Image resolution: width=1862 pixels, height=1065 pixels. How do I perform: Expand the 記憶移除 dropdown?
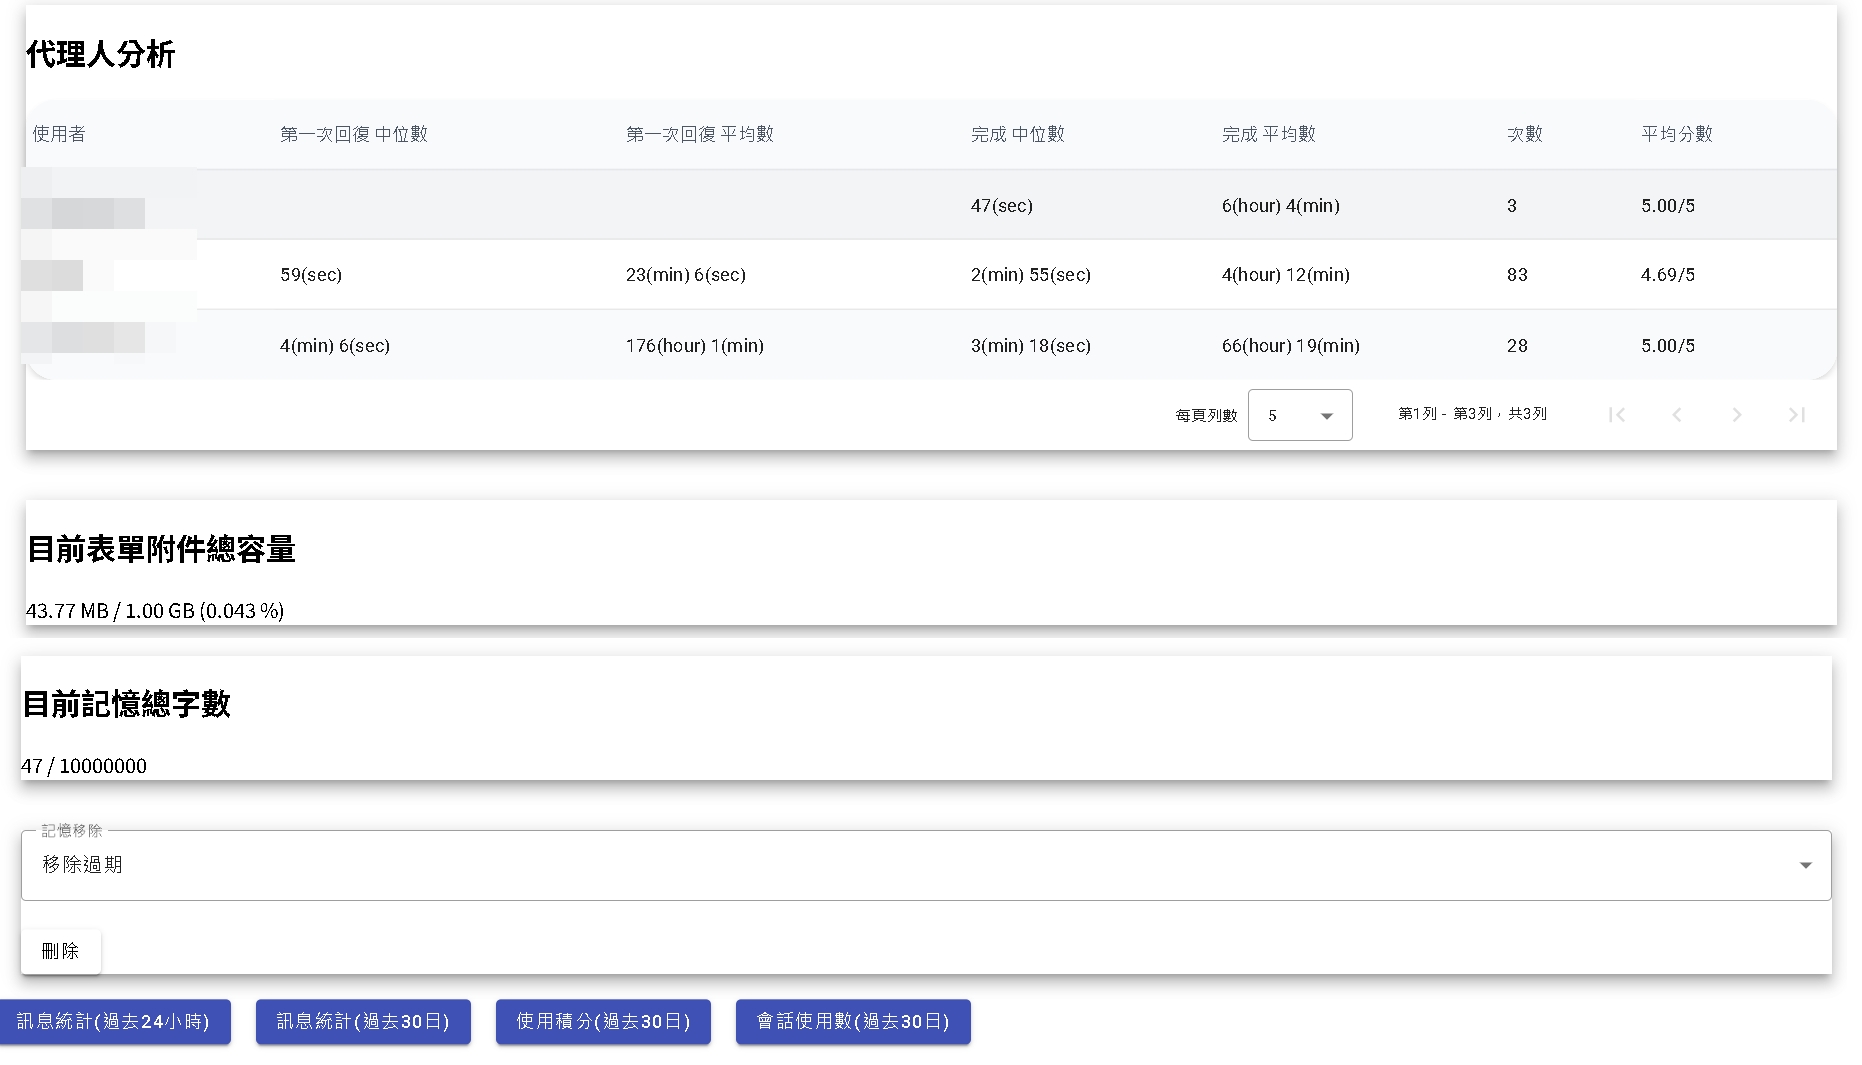(925, 865)
